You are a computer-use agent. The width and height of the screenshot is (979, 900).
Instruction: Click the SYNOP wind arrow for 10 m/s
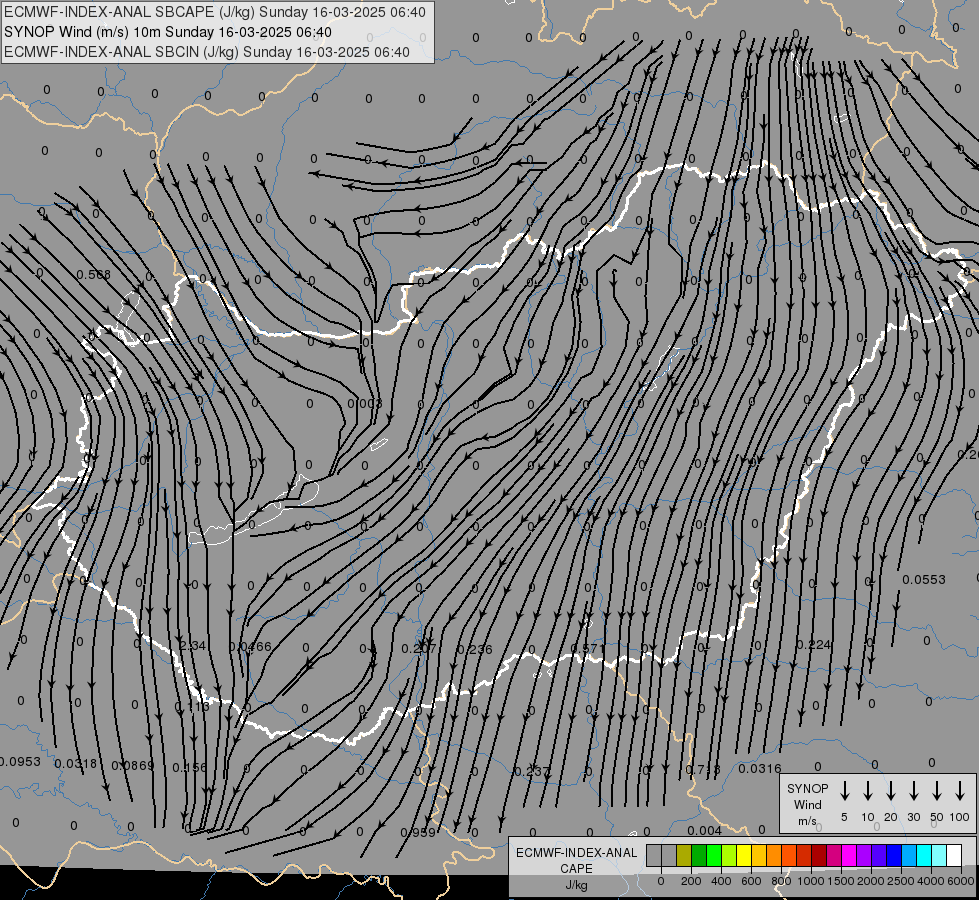click(x=868, y=790)
